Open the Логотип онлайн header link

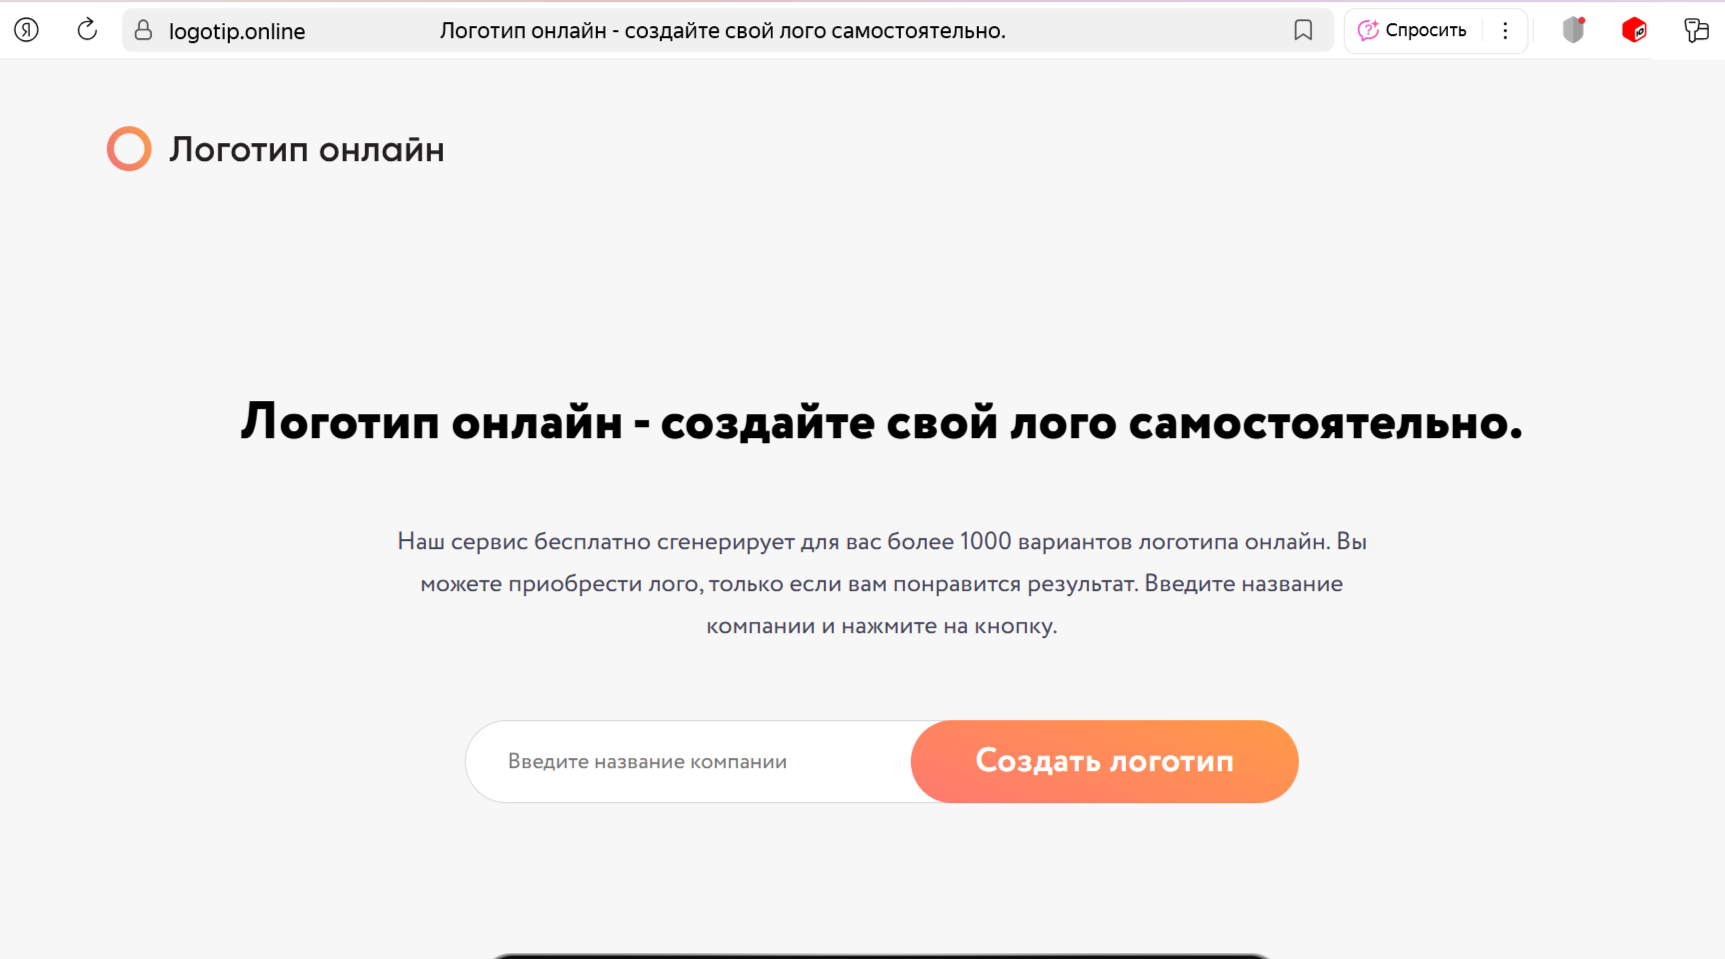306,149
